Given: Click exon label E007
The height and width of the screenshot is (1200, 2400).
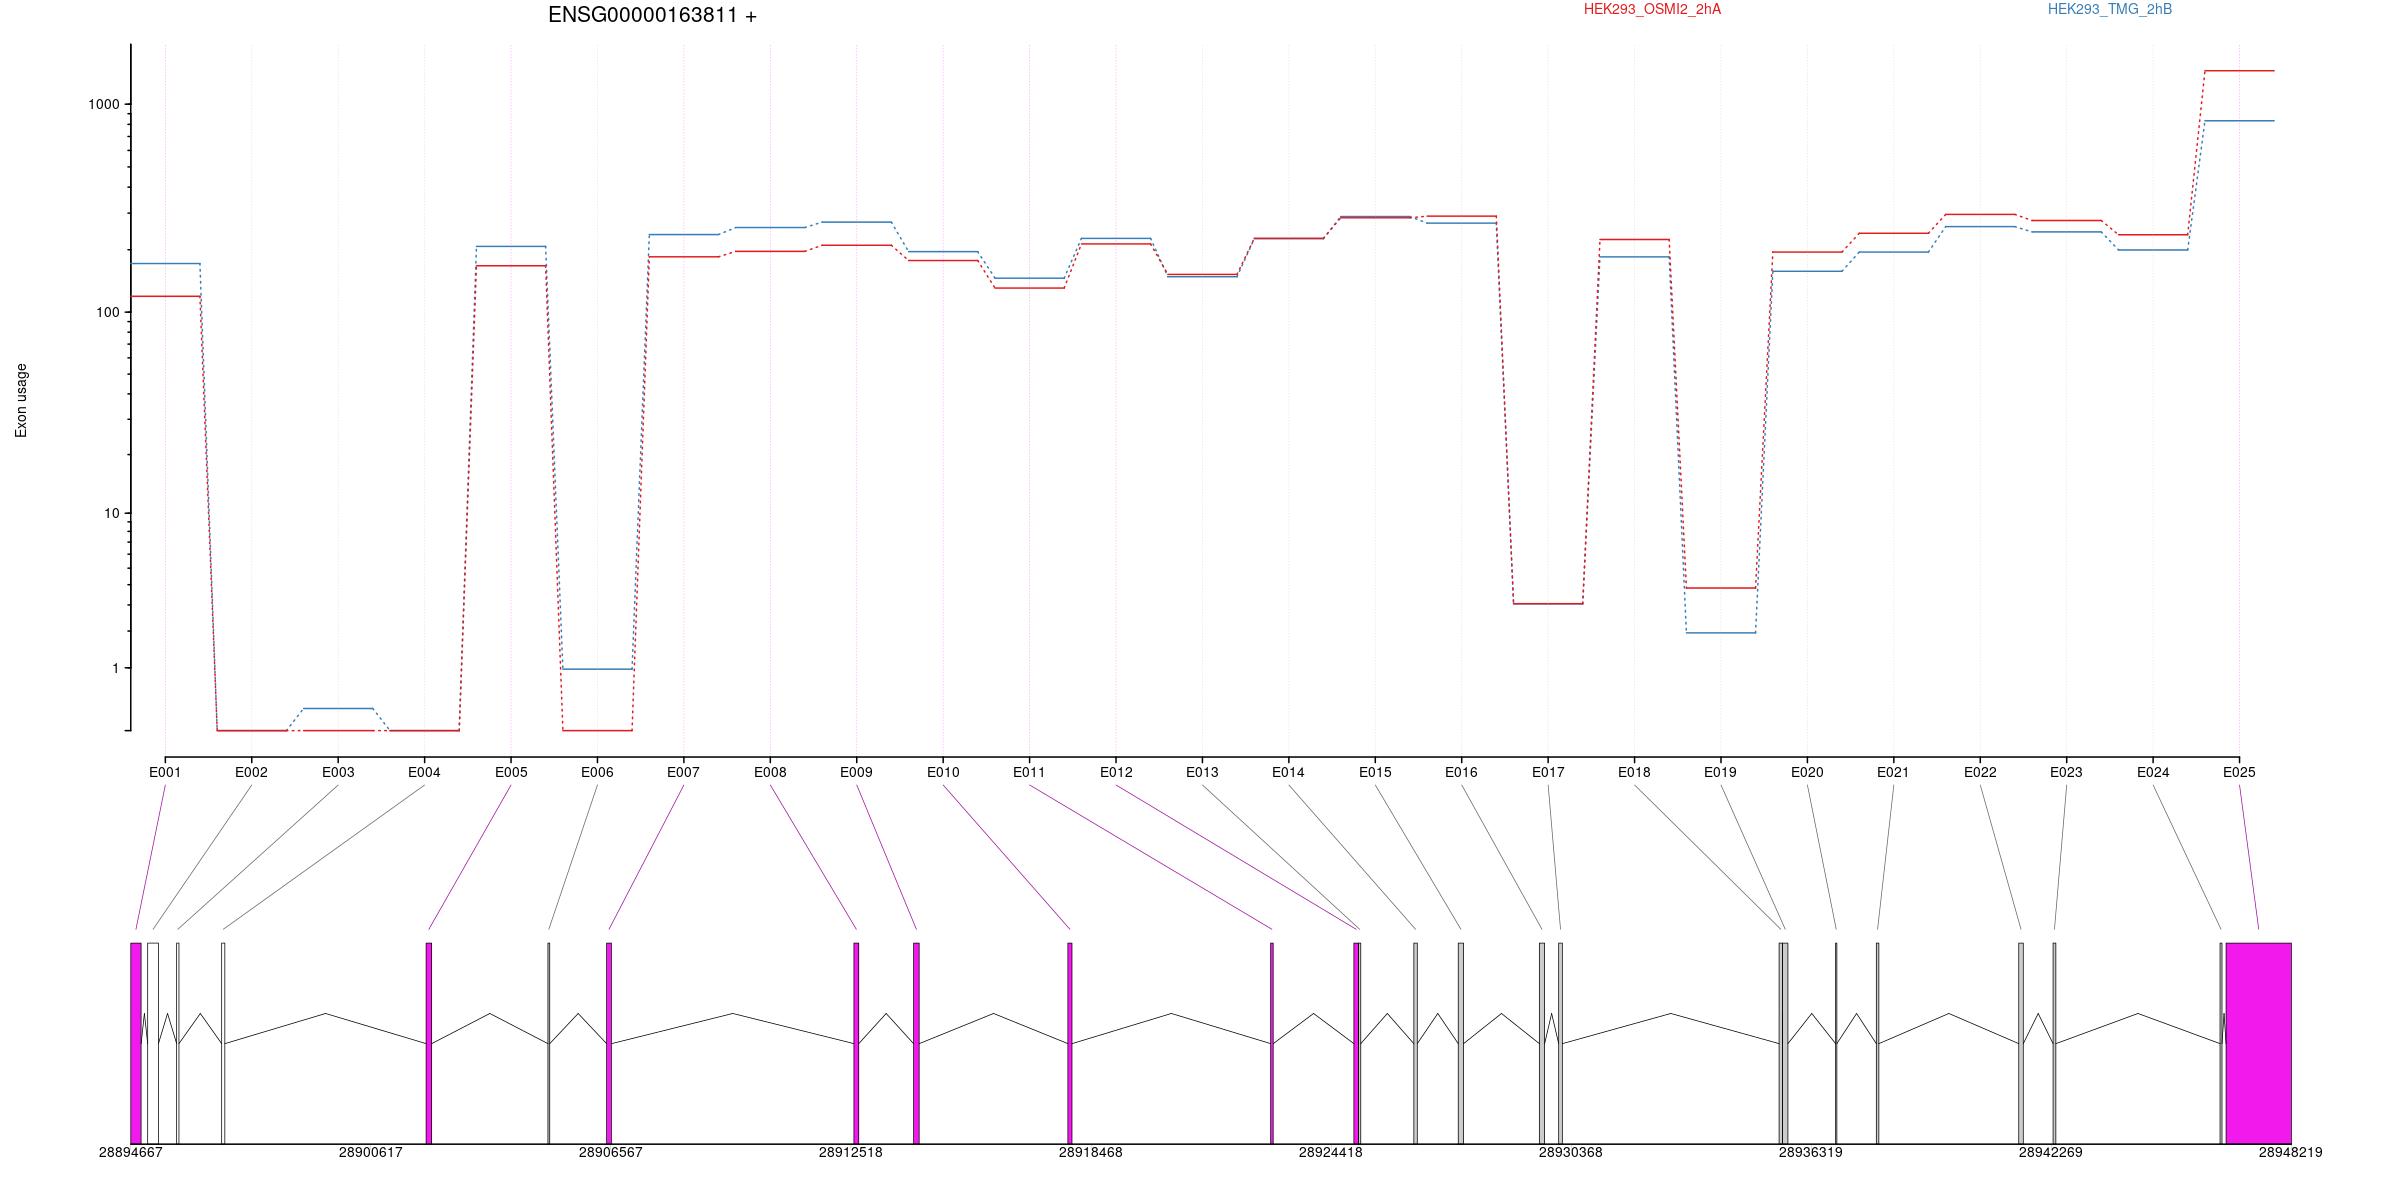Looking at the screenshot, I should (683, 773).
